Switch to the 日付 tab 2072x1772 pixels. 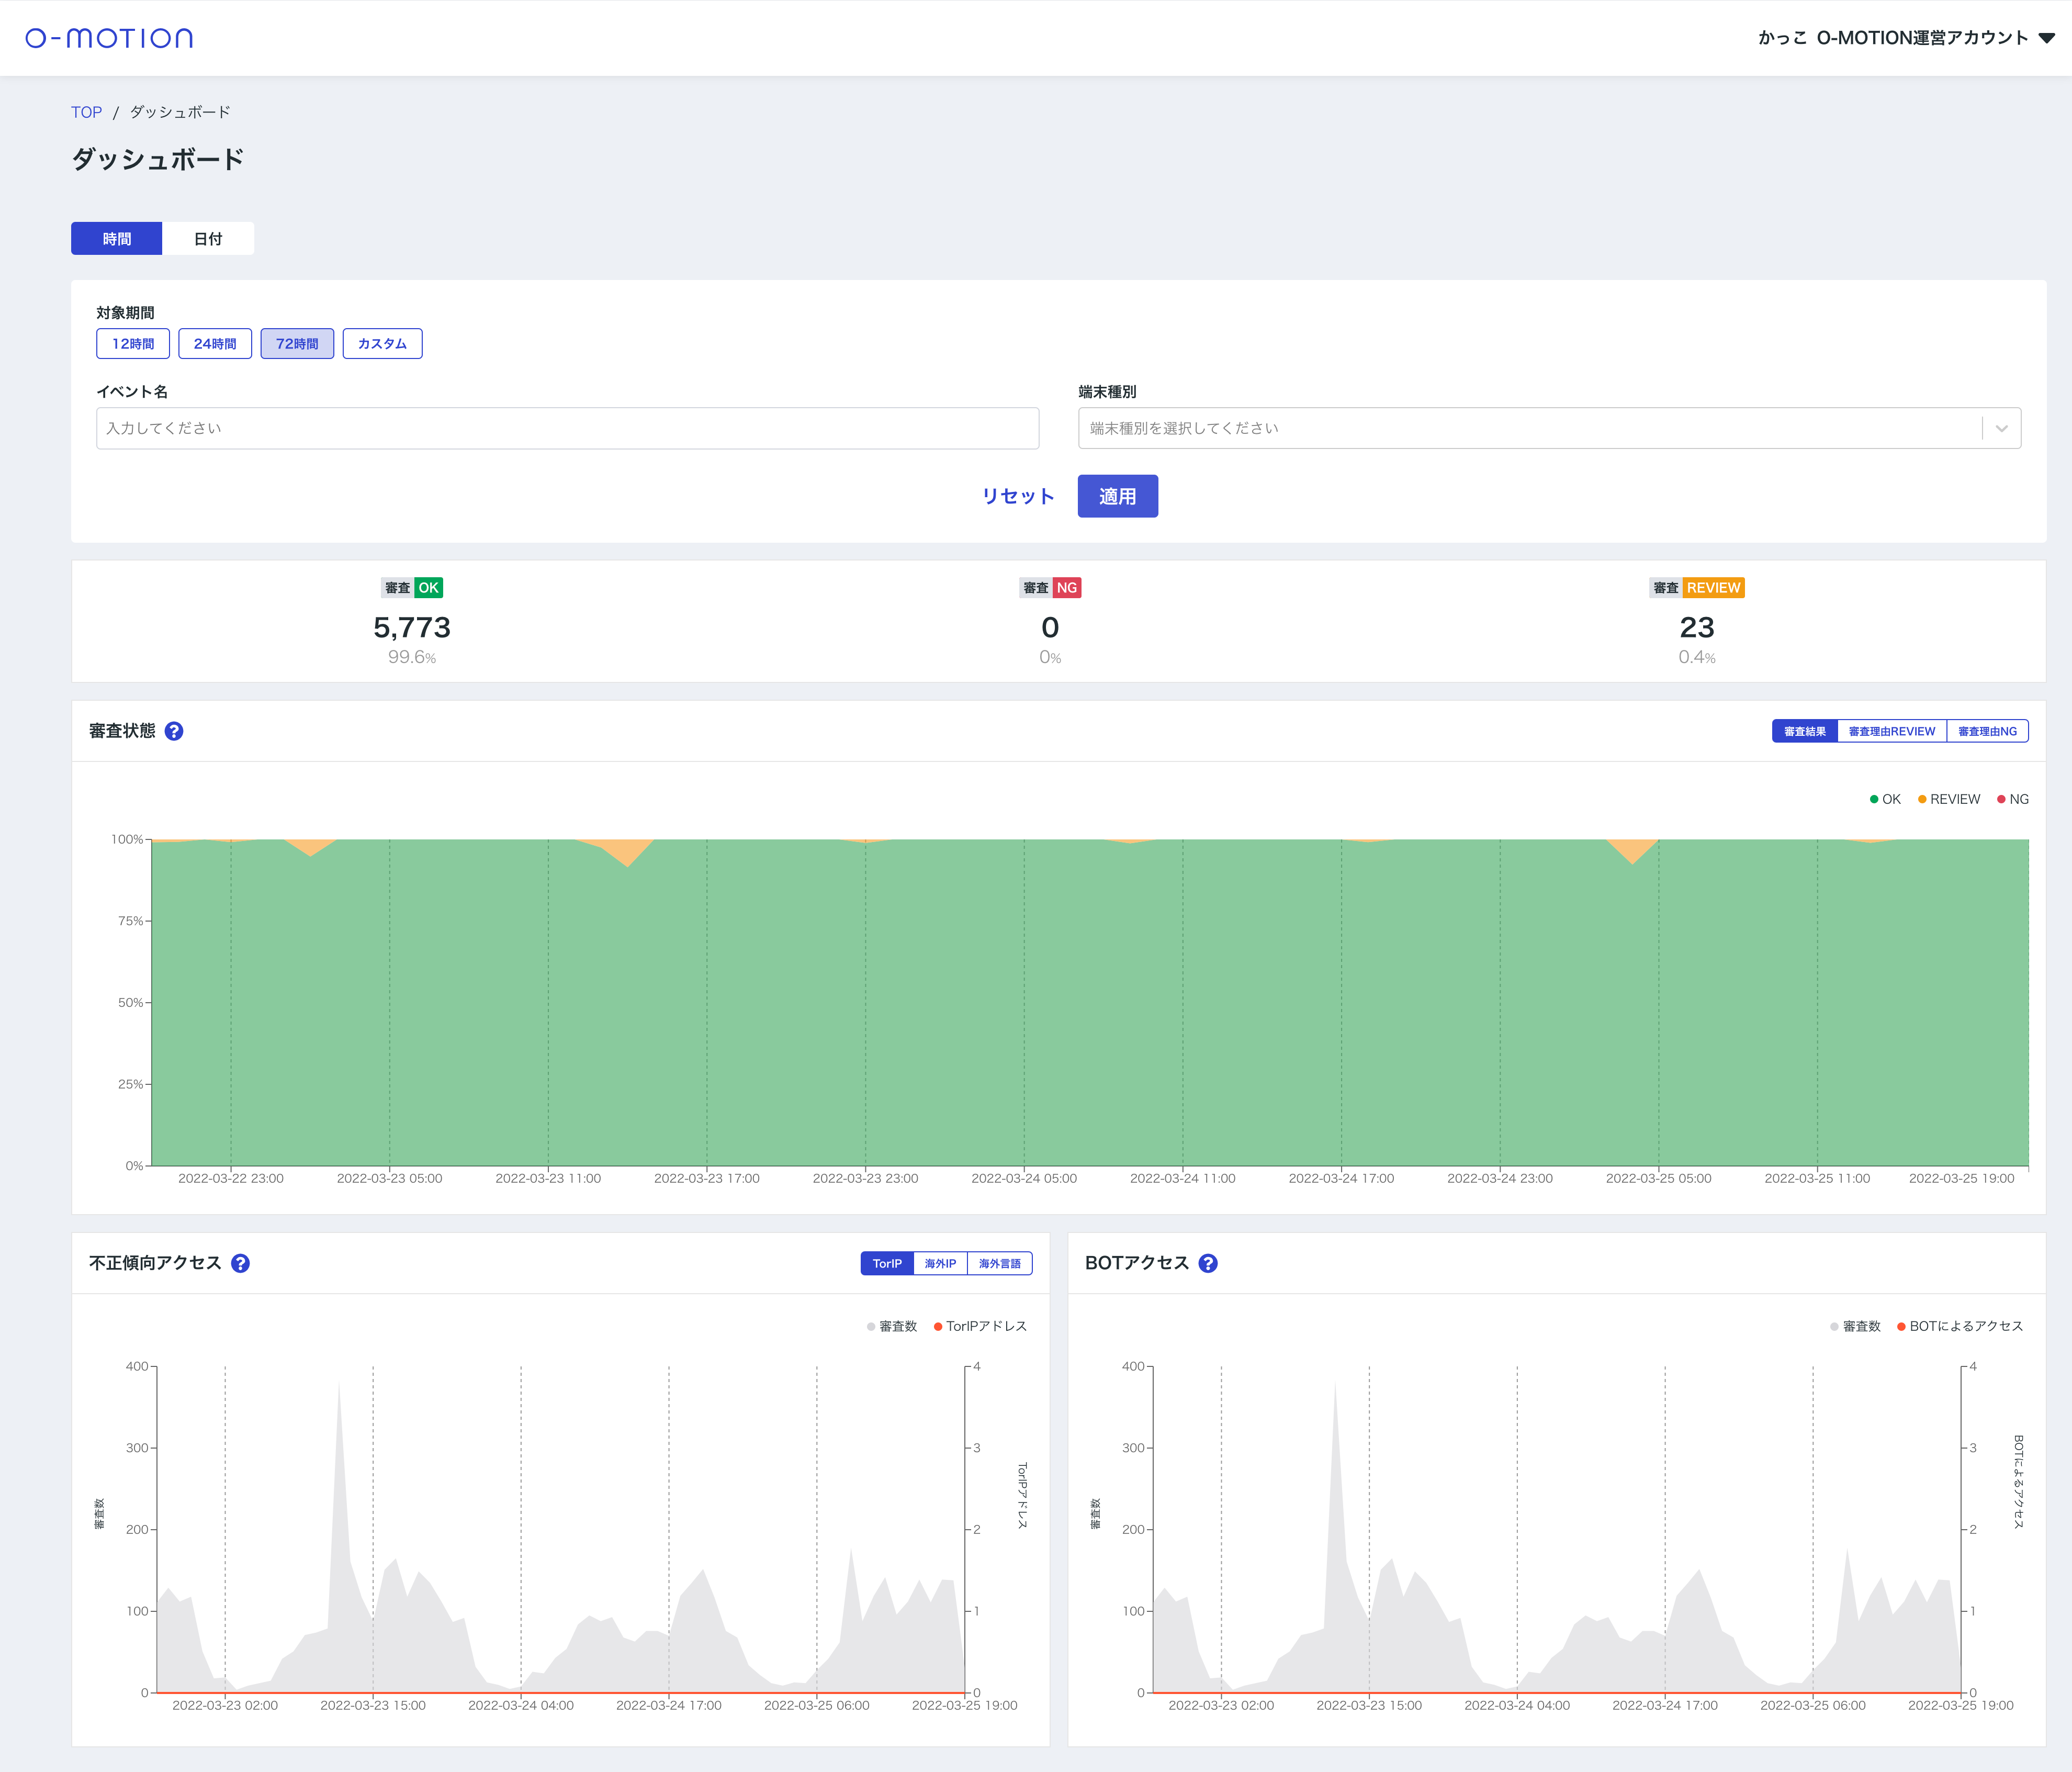tap(208, 239)
